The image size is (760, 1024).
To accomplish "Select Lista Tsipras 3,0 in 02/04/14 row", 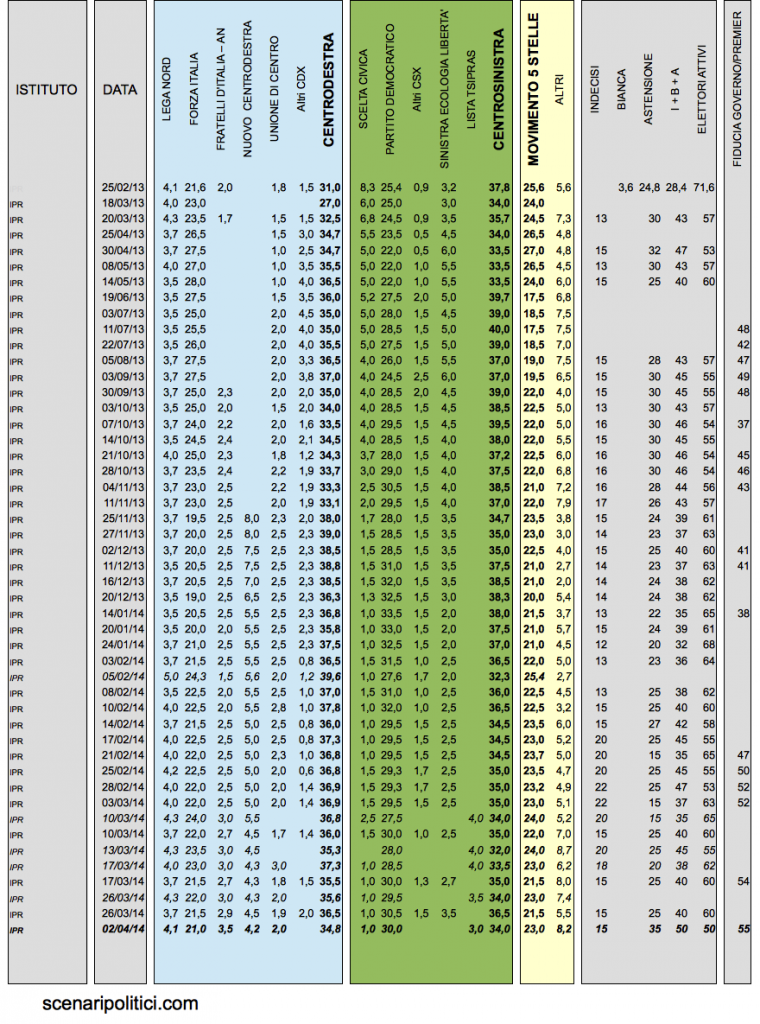I will (476, 929).
